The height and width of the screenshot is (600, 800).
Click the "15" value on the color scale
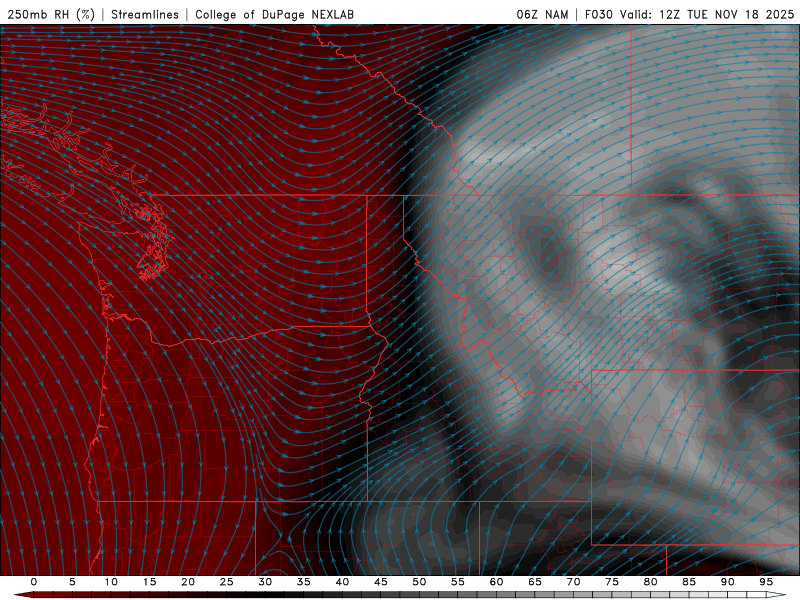tap(149, 582)
